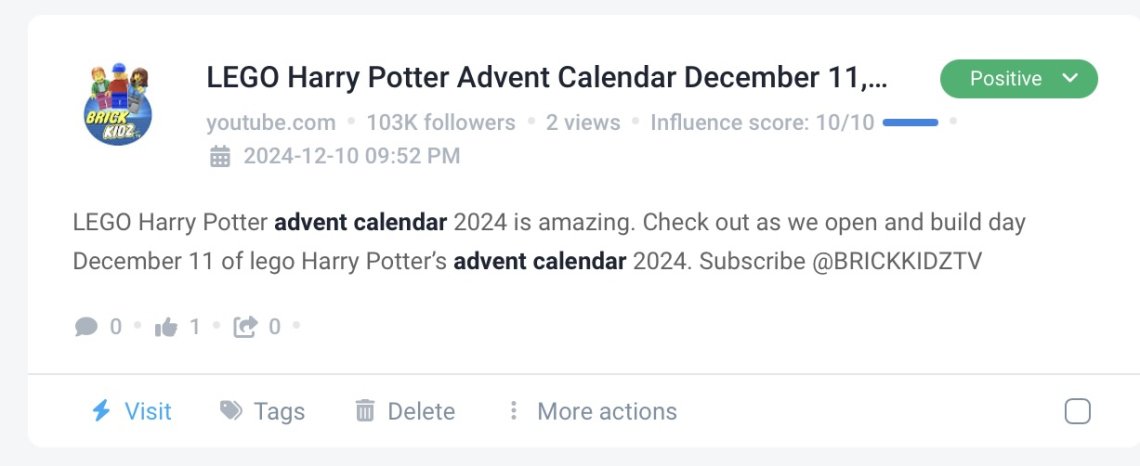Click the comment bubble icon
This screenshot has height=466, width=1140.
coord(86,327)
